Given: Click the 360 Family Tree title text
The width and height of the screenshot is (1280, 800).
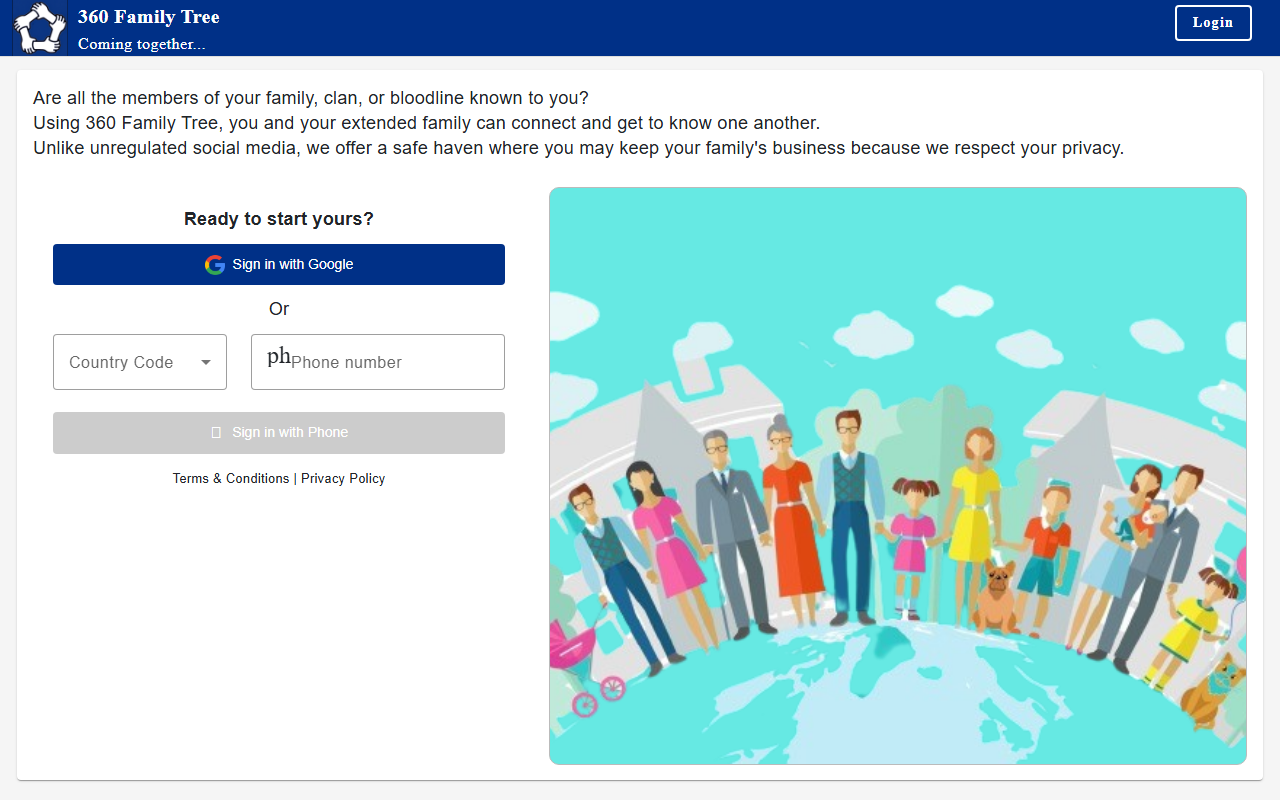Looking at the screenshot, I should [149, 17].
